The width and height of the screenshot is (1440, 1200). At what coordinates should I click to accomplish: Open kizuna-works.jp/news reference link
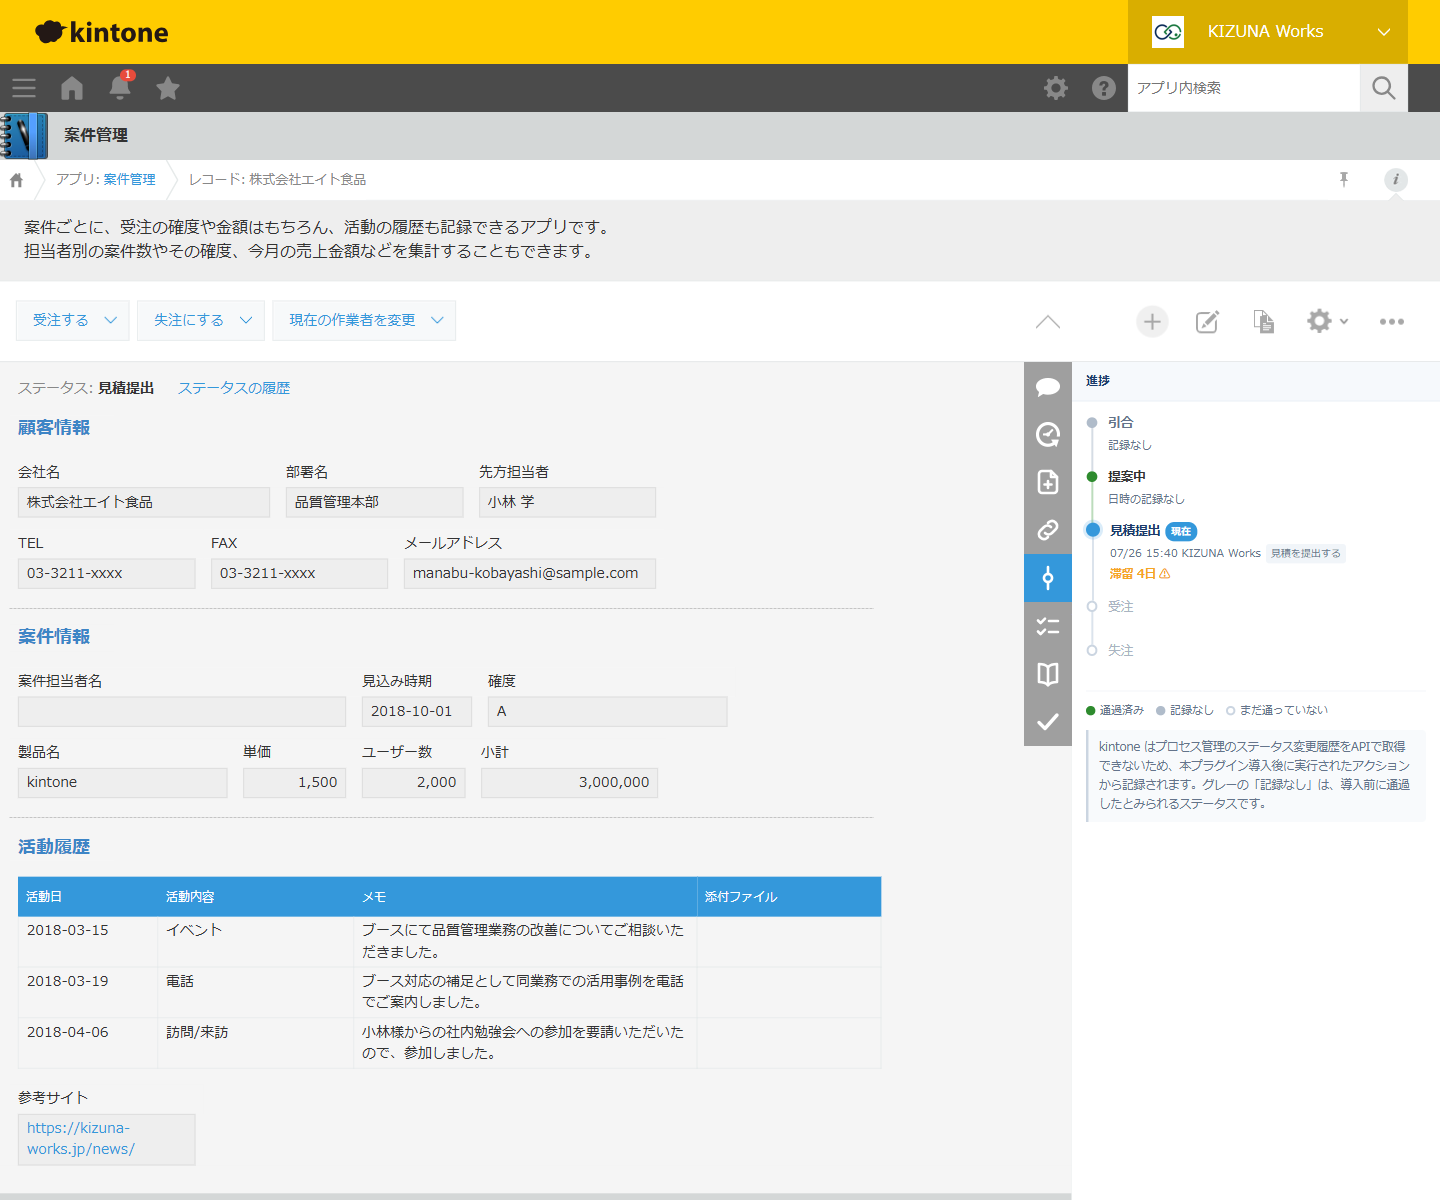click(x=81, y=1138)
